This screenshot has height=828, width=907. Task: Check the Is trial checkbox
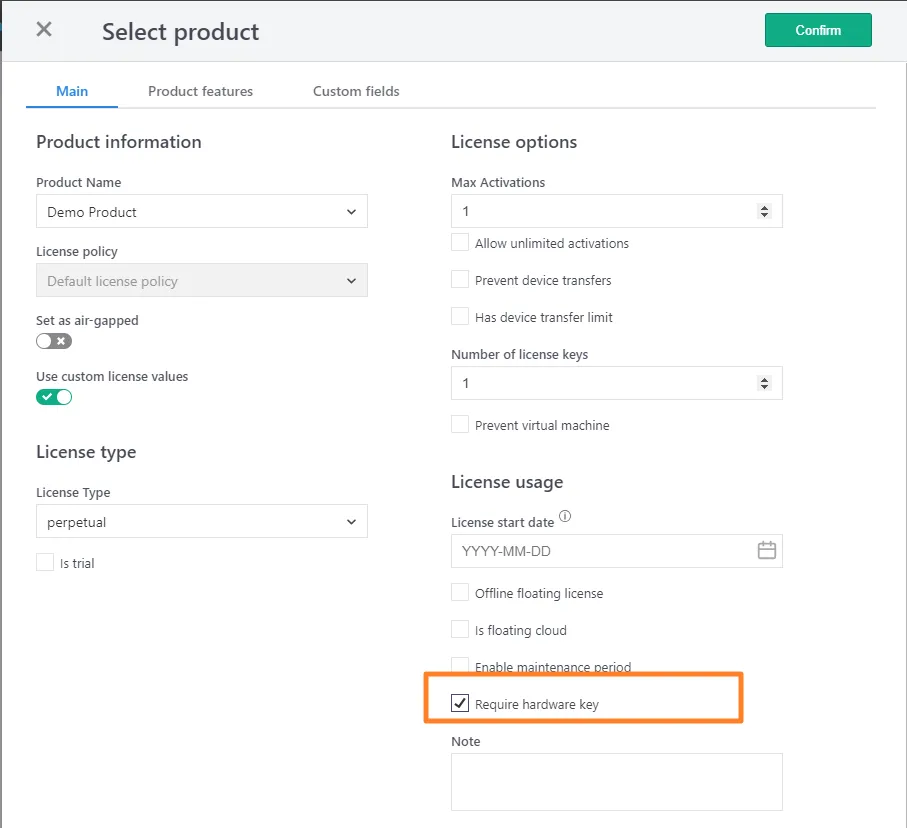(x=45, y=563)
